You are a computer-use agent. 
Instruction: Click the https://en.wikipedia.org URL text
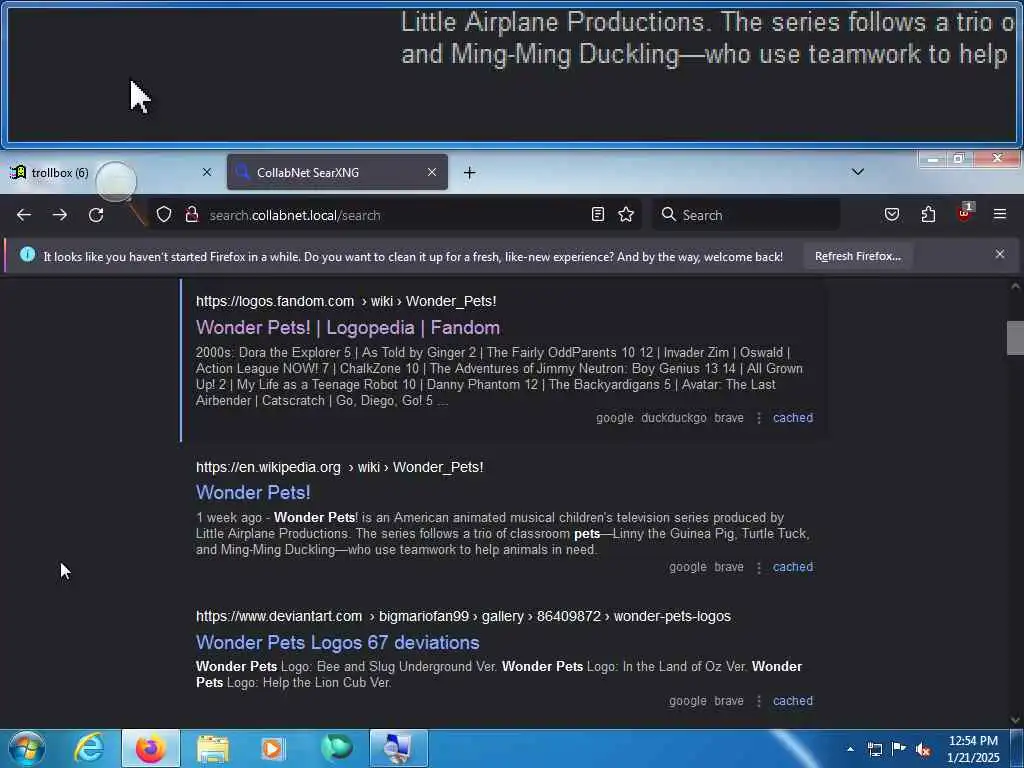(268, 467)
